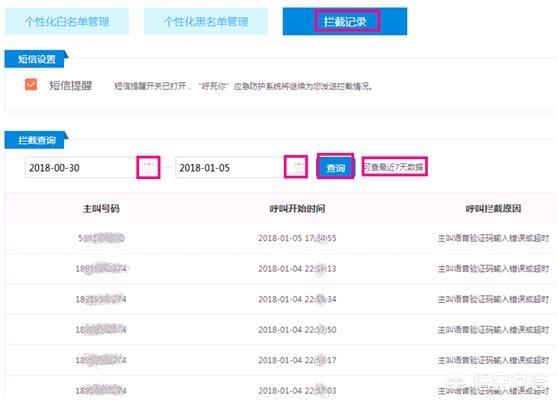Open the start date calendar picker icon

[149, 167]
